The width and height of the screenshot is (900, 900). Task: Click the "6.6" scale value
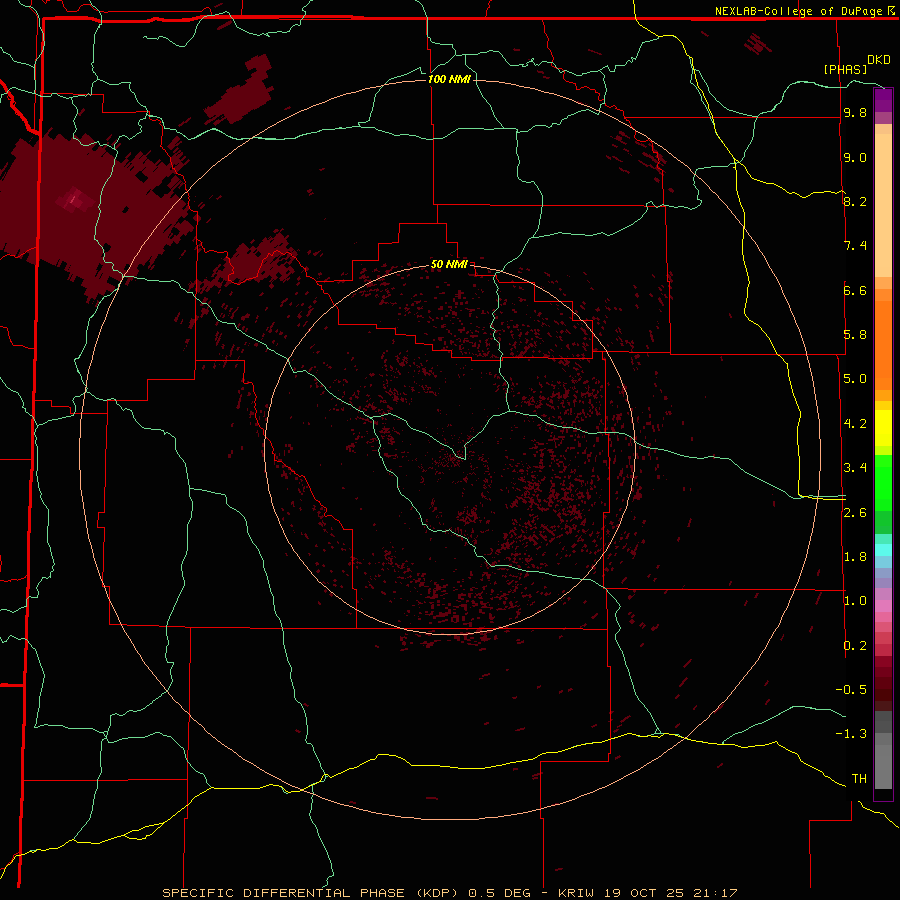(855, 290)
